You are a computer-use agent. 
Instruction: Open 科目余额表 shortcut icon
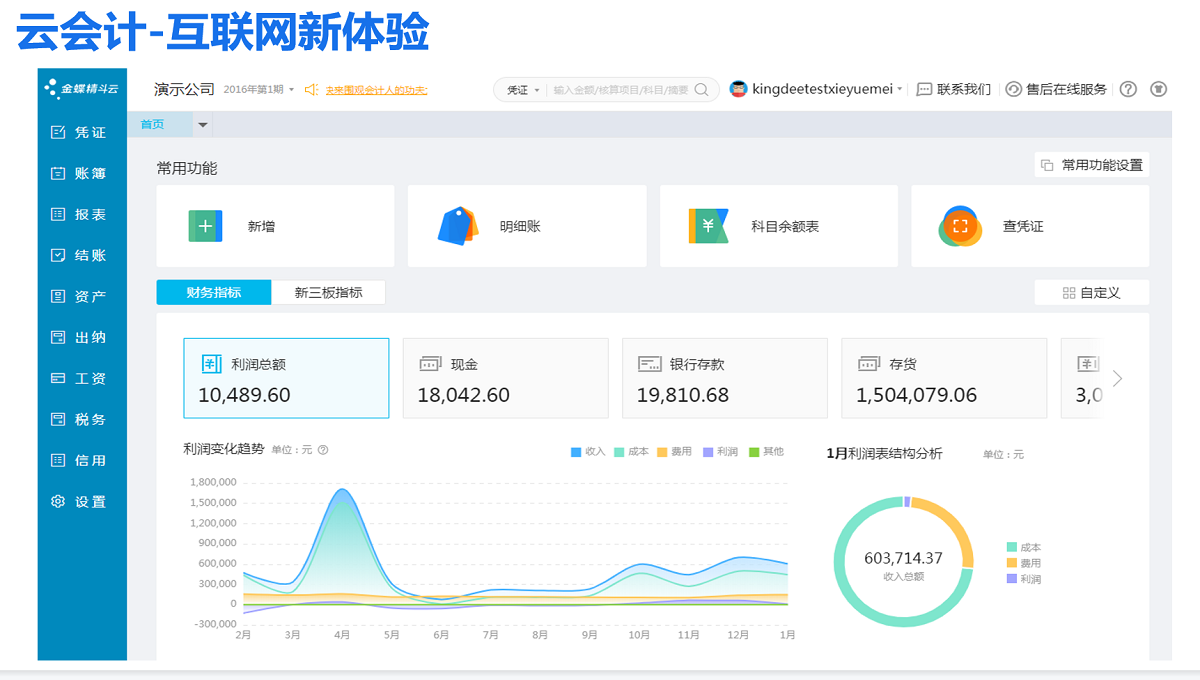click(708, 226)
